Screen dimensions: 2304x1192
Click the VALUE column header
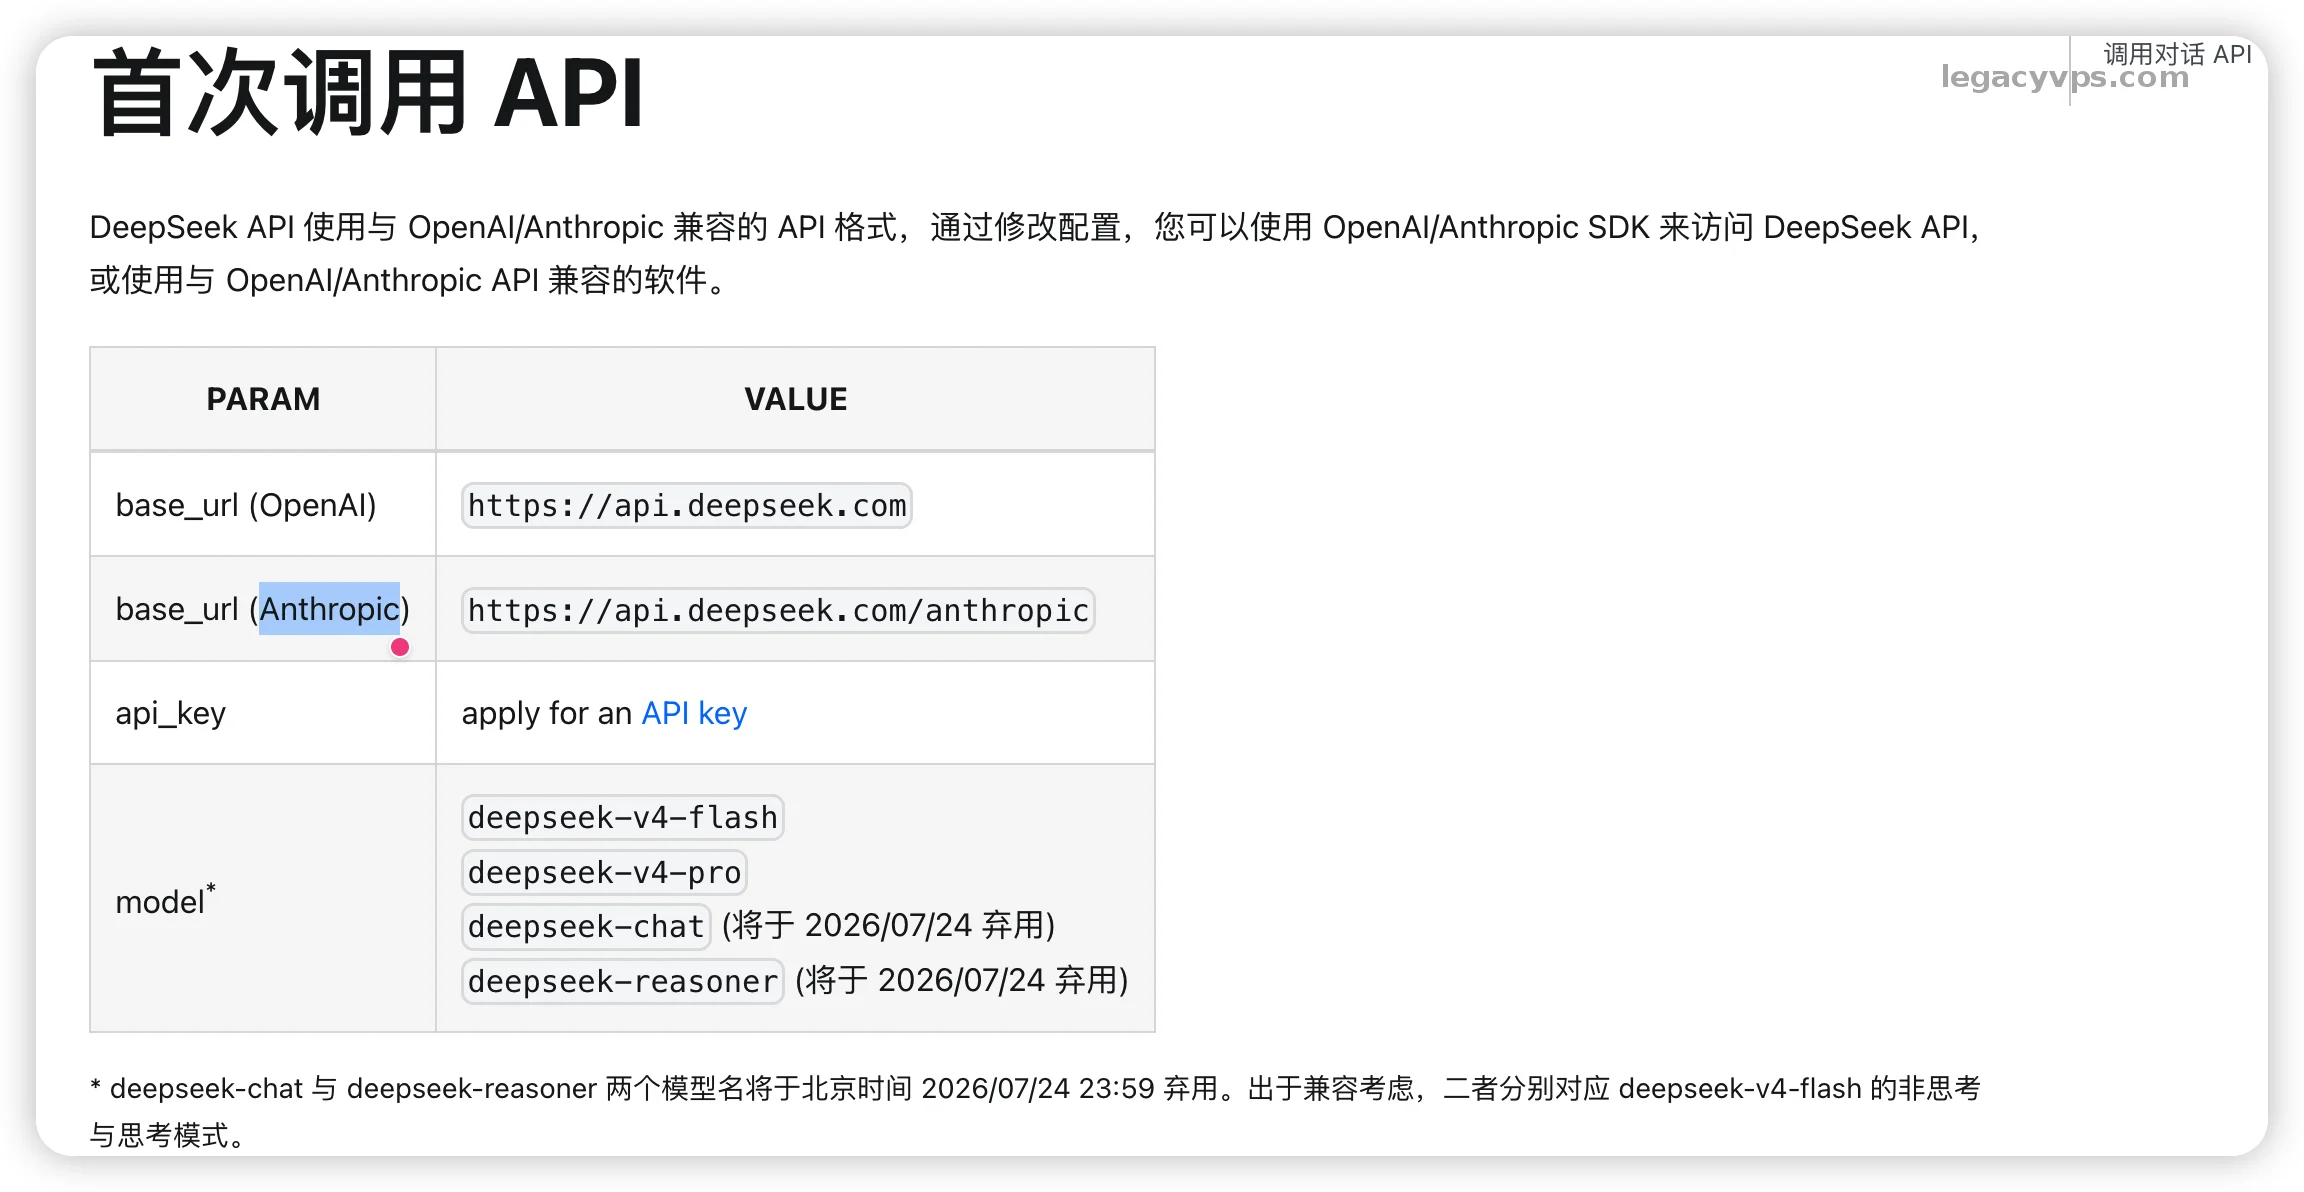tap(795, 399)
